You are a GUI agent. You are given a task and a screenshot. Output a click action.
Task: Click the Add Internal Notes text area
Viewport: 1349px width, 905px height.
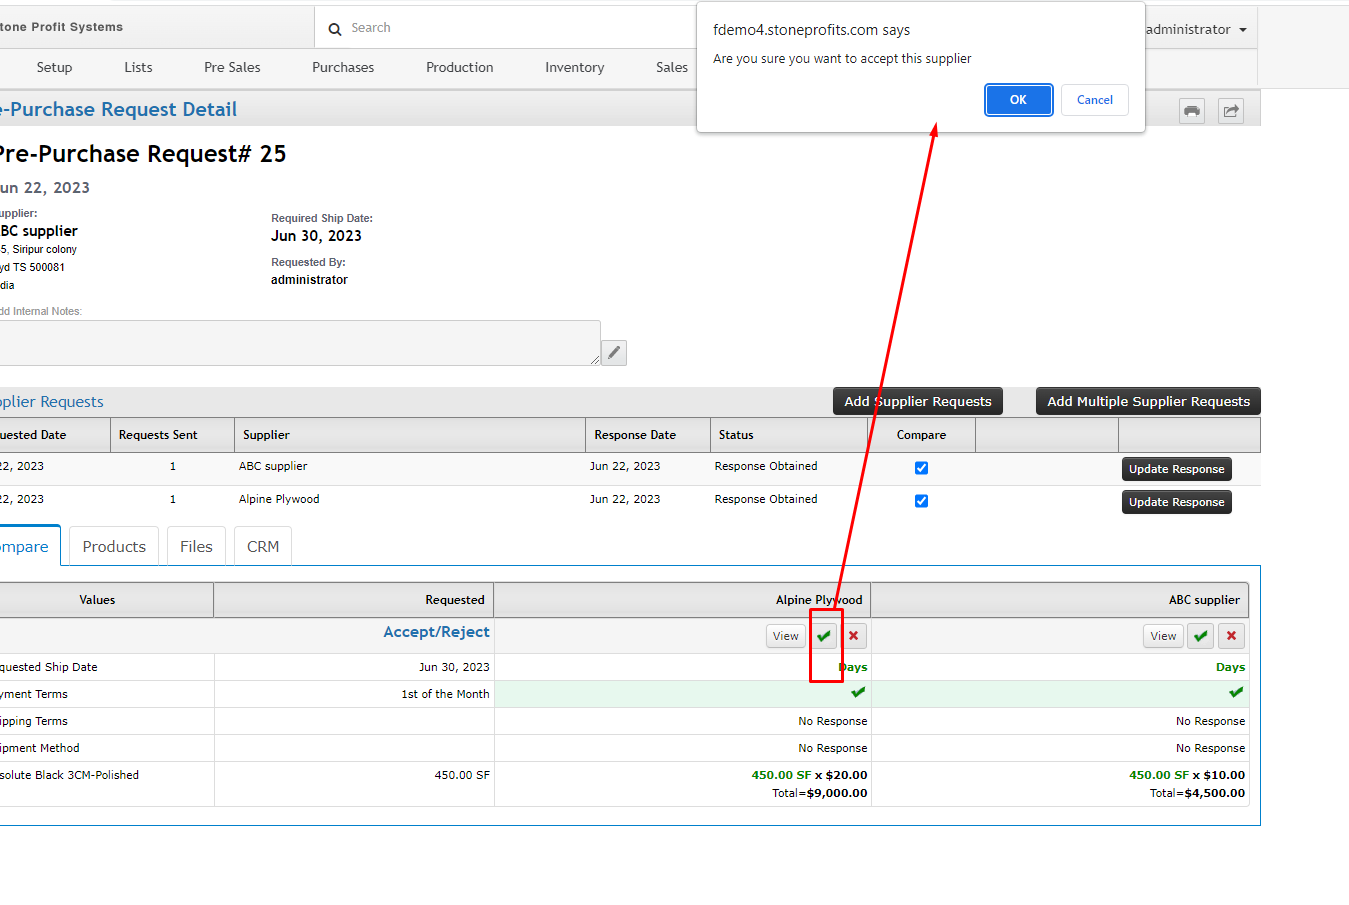299,343
